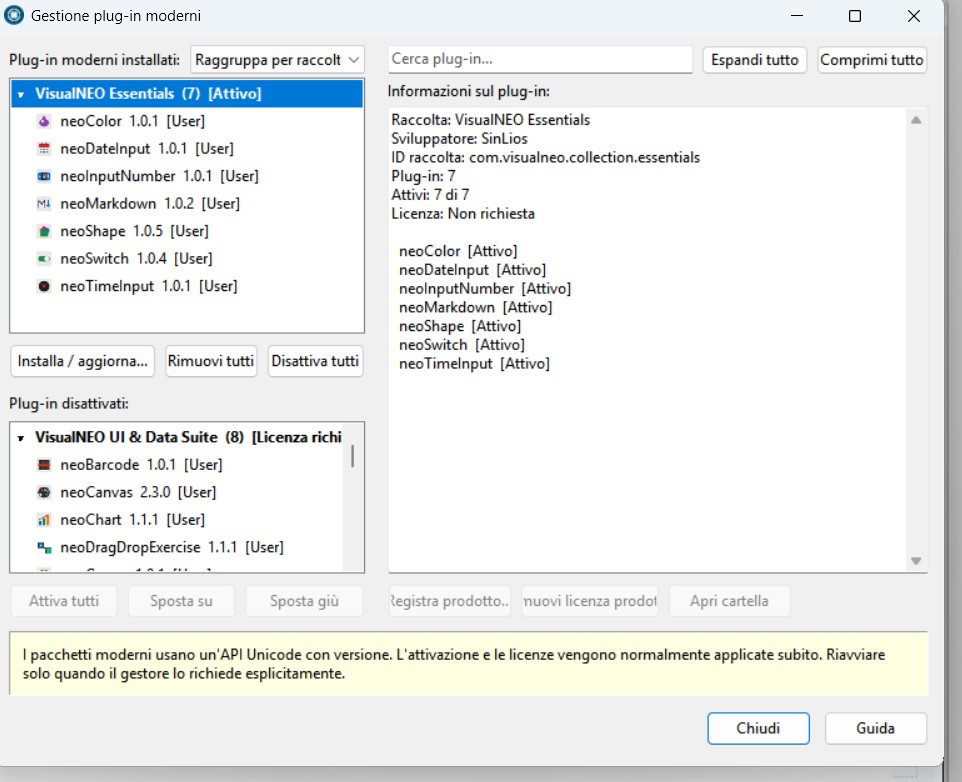Viewport: 962px width, 782px height.
Task: Select neoSwitch 1.0.4 entry
Action: coord(136,259)
